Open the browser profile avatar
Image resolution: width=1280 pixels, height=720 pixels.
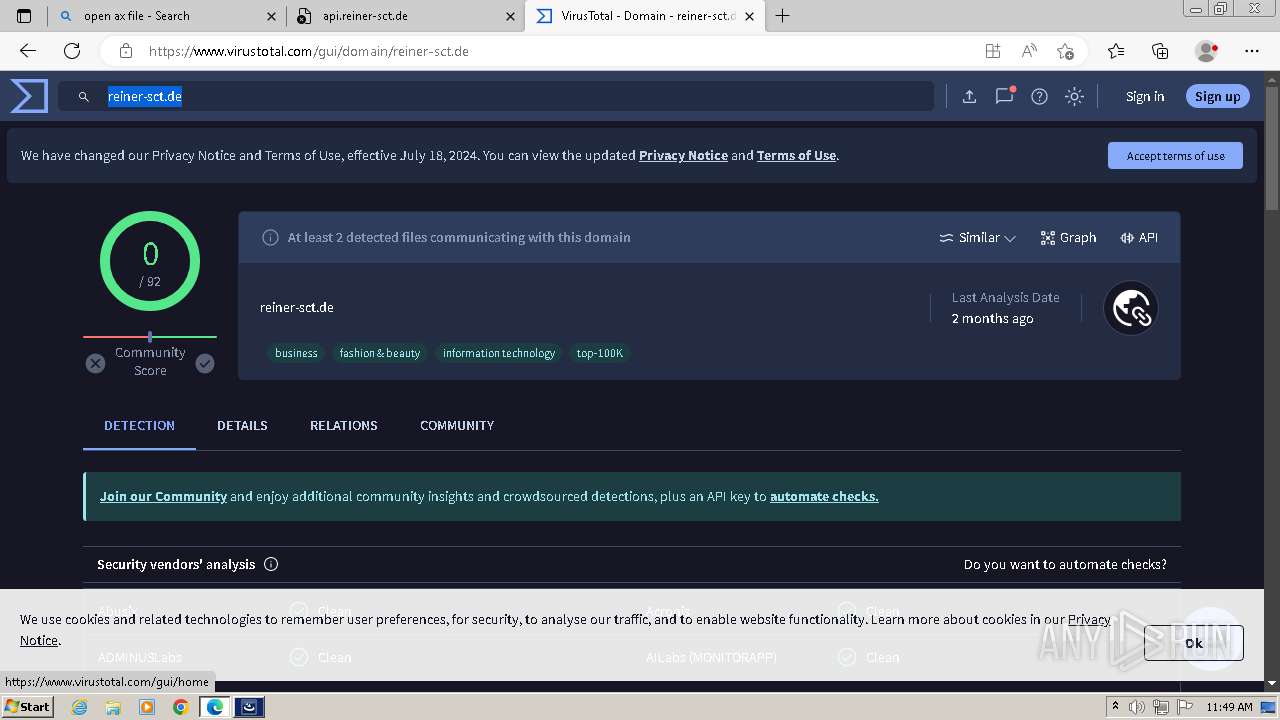pyautogui.click(x=1206, y=51)
